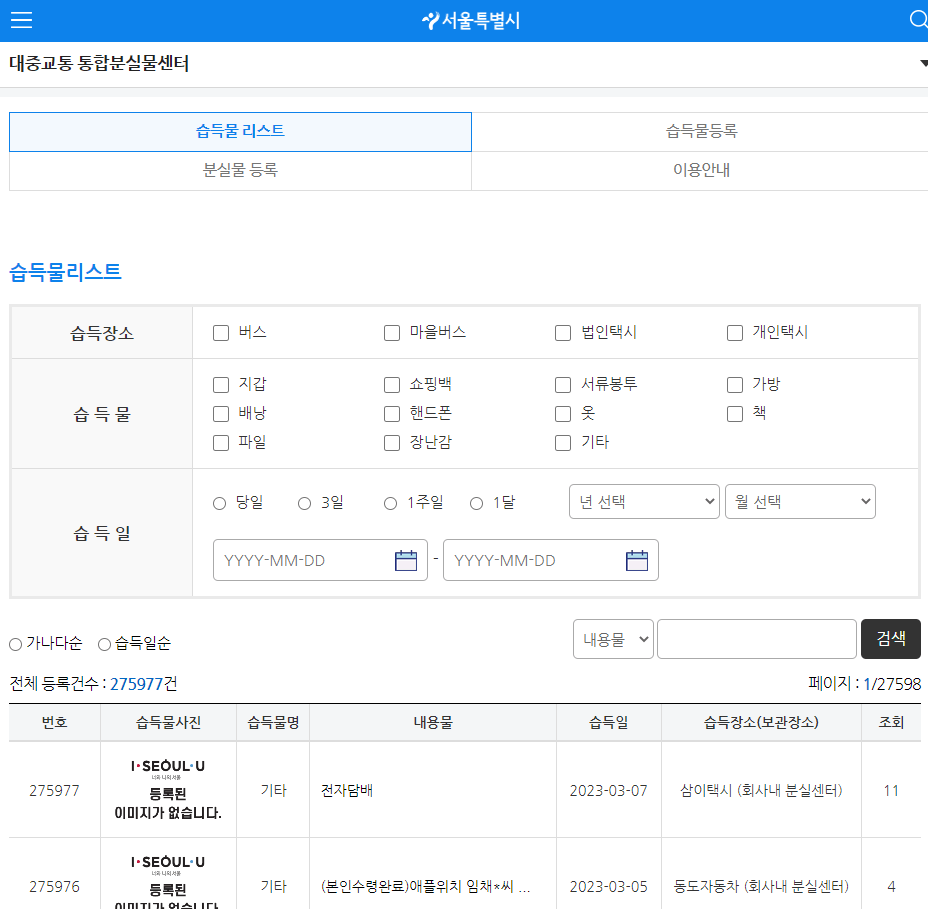928x909 pixels.
Task: Select the 당일 date radio button
Action: click(x=219, y=503)
